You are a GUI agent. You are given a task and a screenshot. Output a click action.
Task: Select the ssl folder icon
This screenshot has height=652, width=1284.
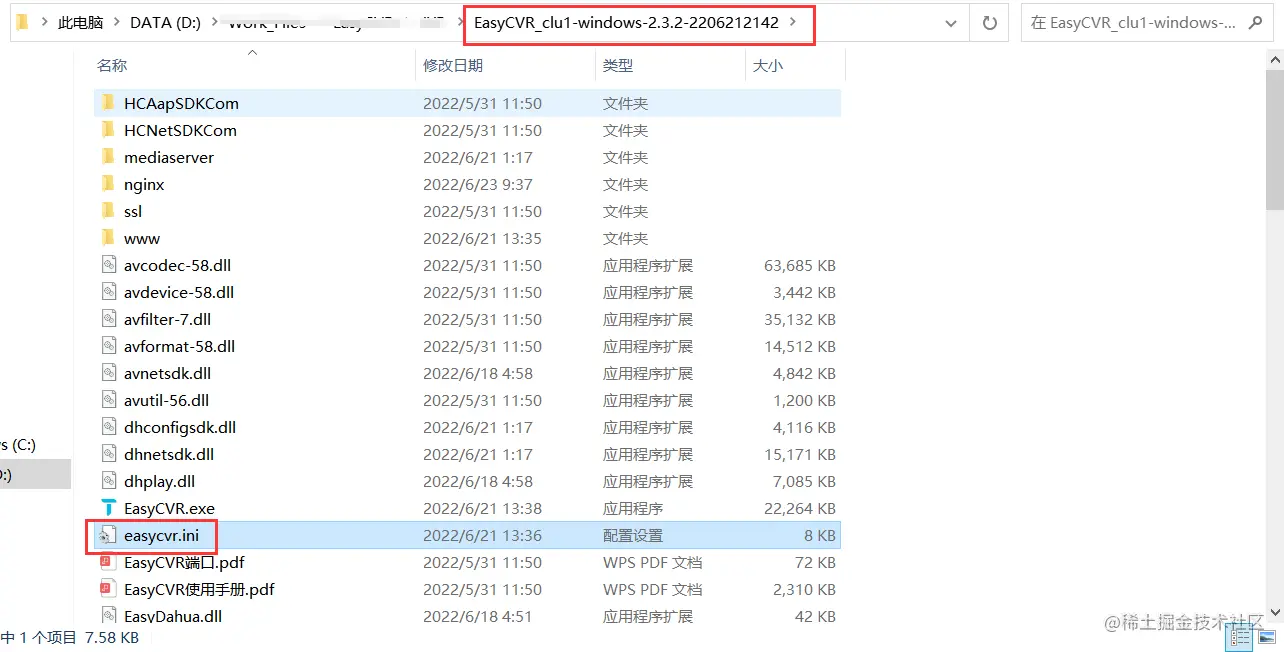click(x=108, y=211)
